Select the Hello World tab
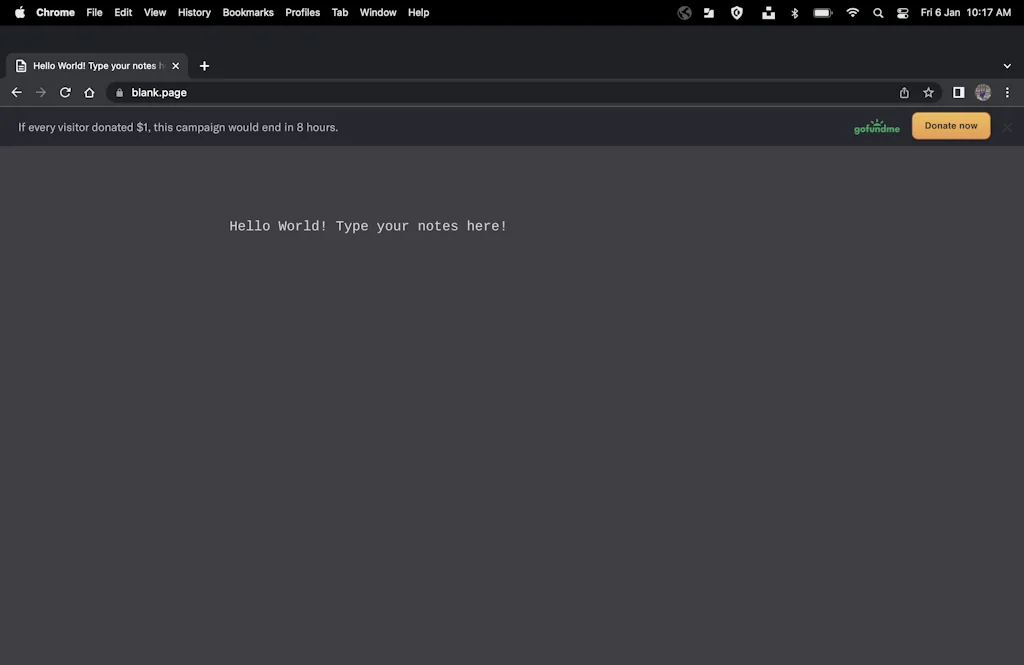The height and width of the screenshot is (665, 1024). click(x=95, y=65)
